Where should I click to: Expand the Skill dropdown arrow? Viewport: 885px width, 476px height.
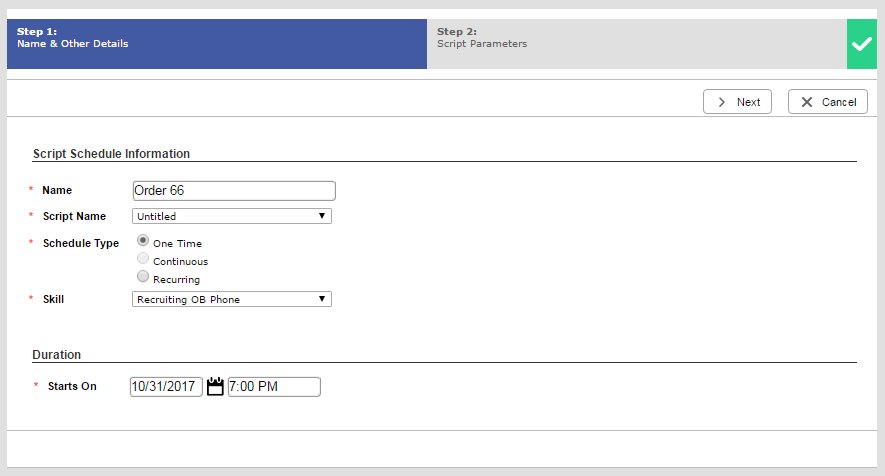322,299
